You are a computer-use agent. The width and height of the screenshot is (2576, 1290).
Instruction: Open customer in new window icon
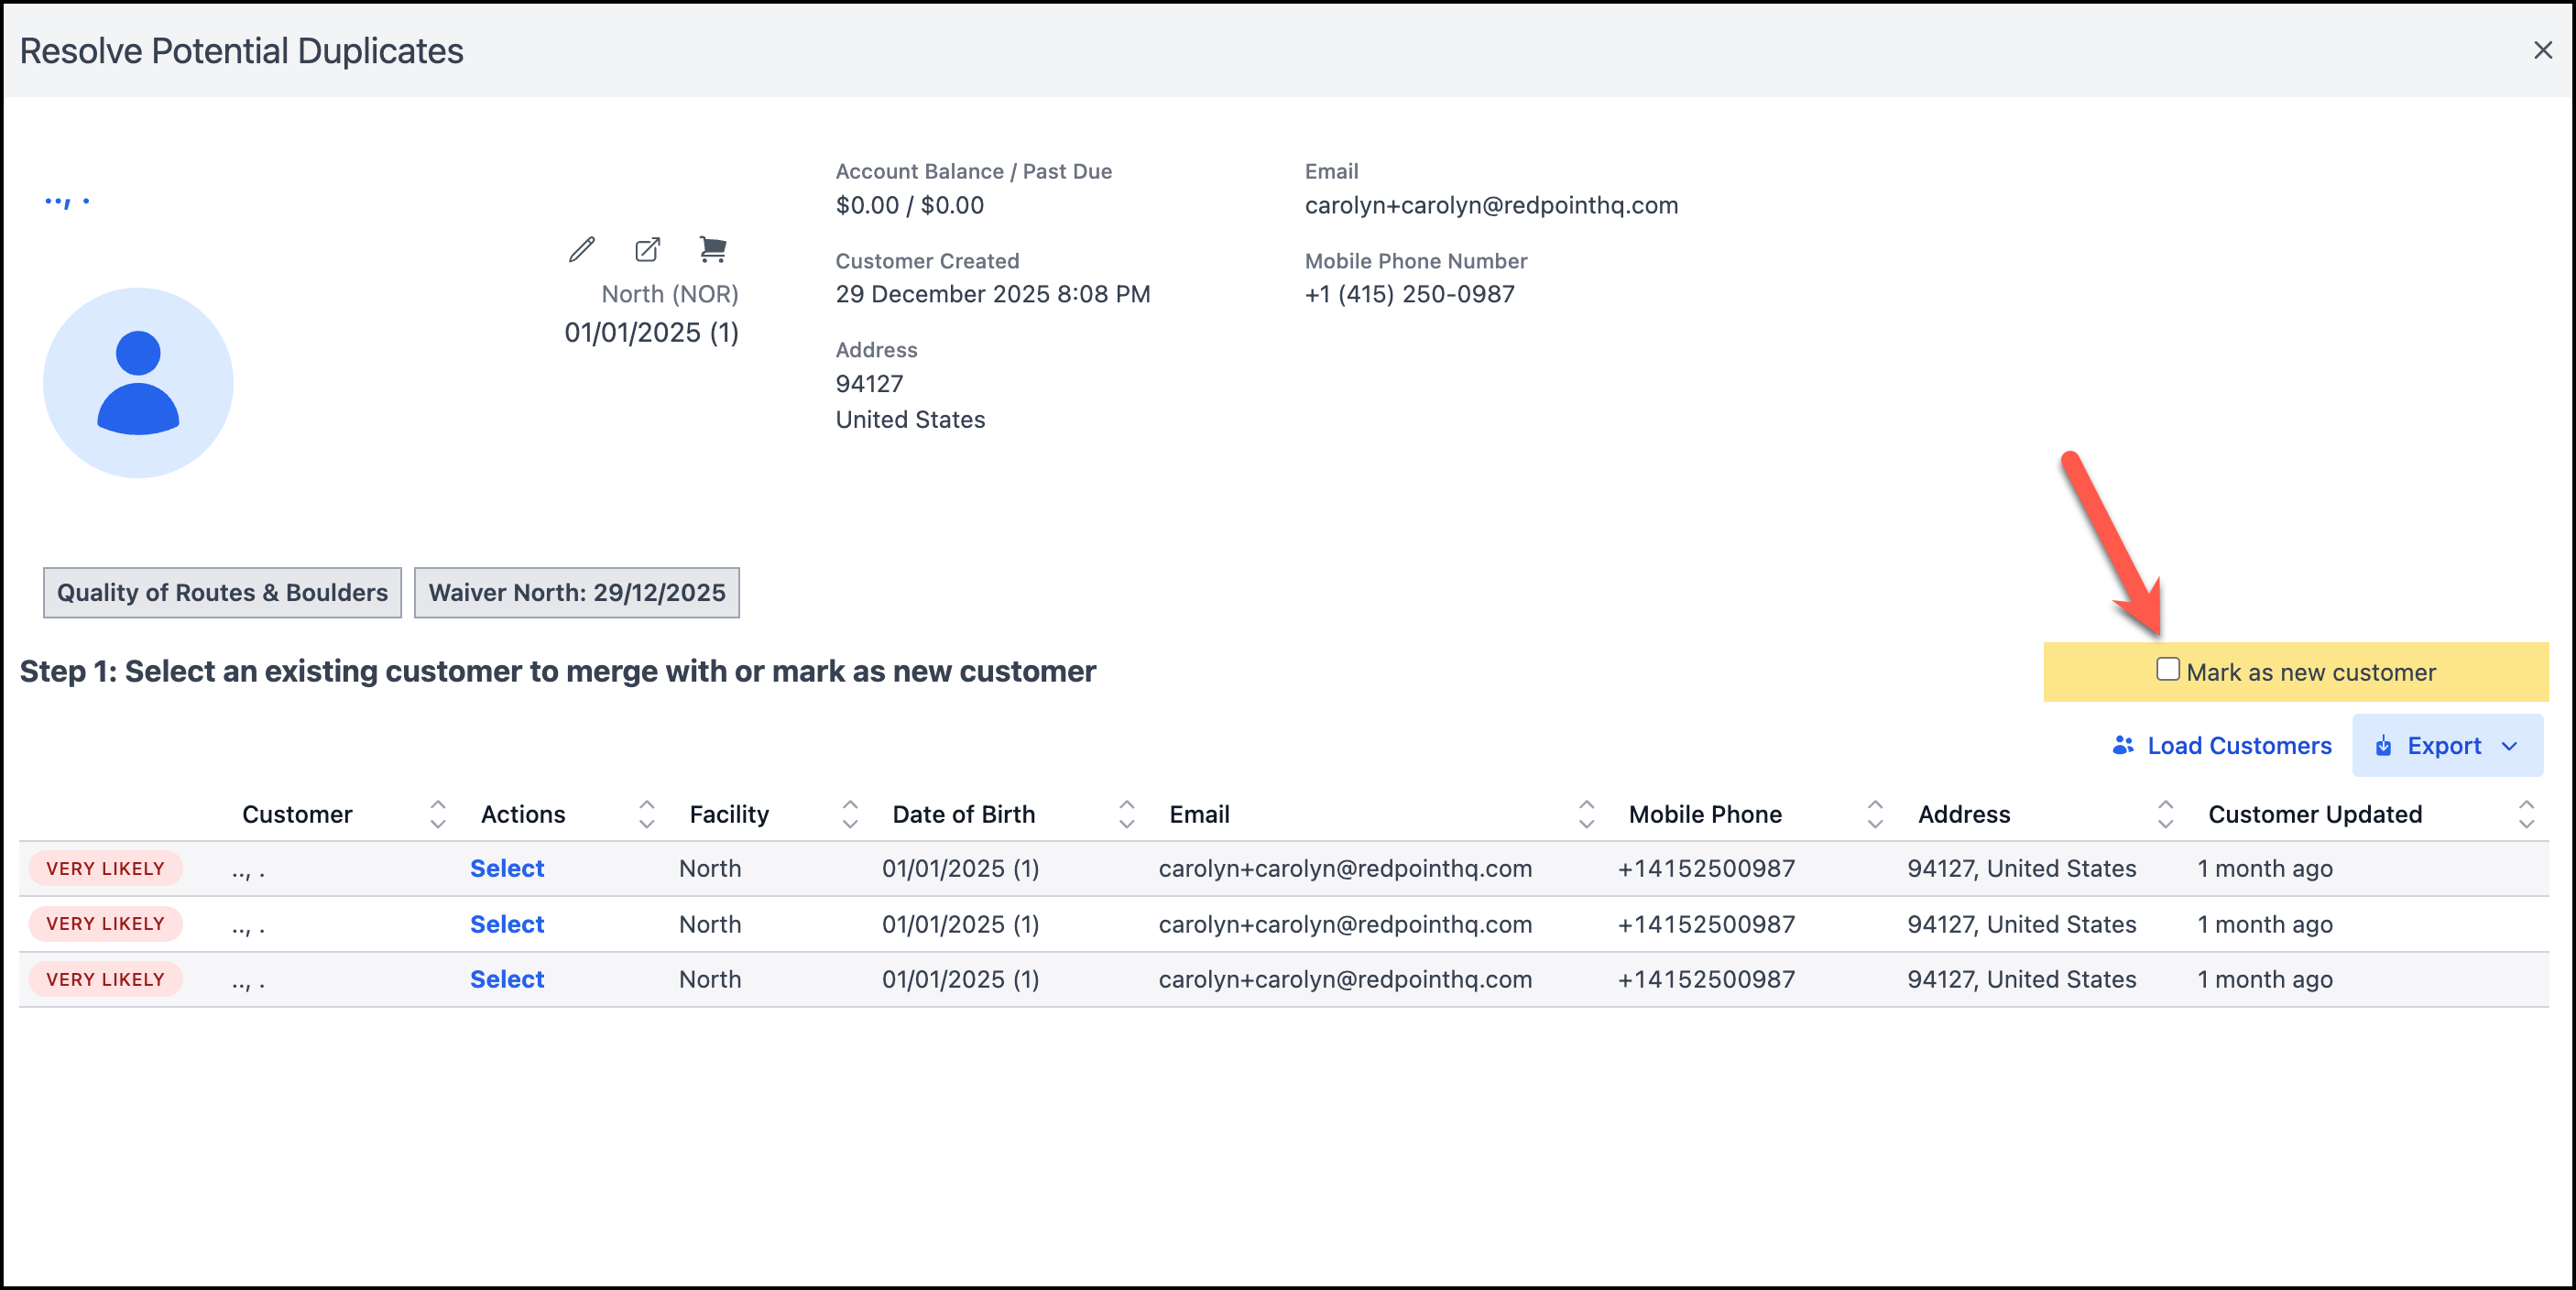pos(647,249)
